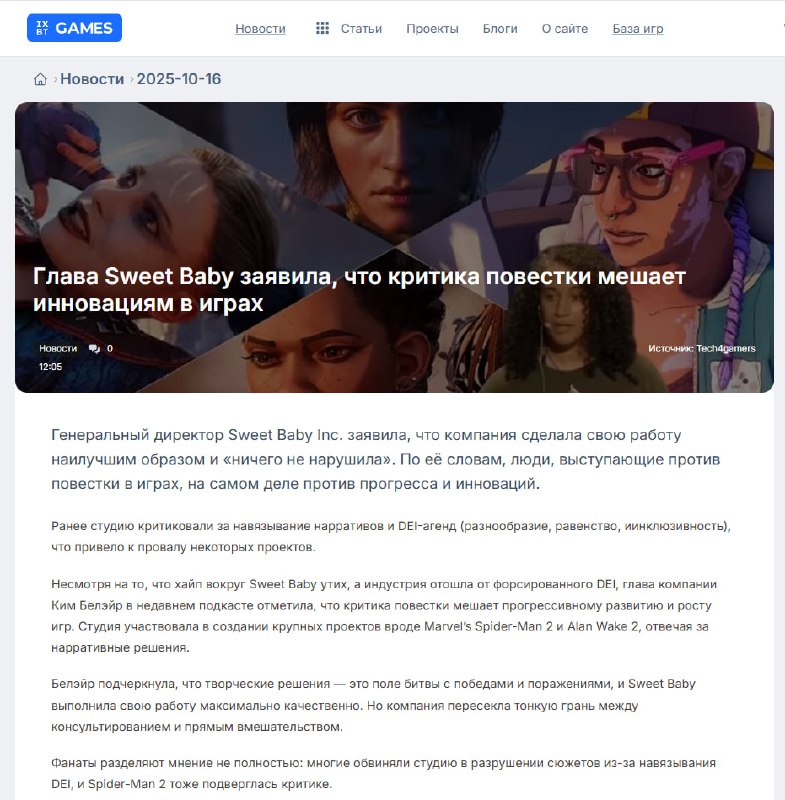Open the 2025-10-16 date breadcrumb
The width and height of the screenshot is (785, 800).
pos(179,79)
